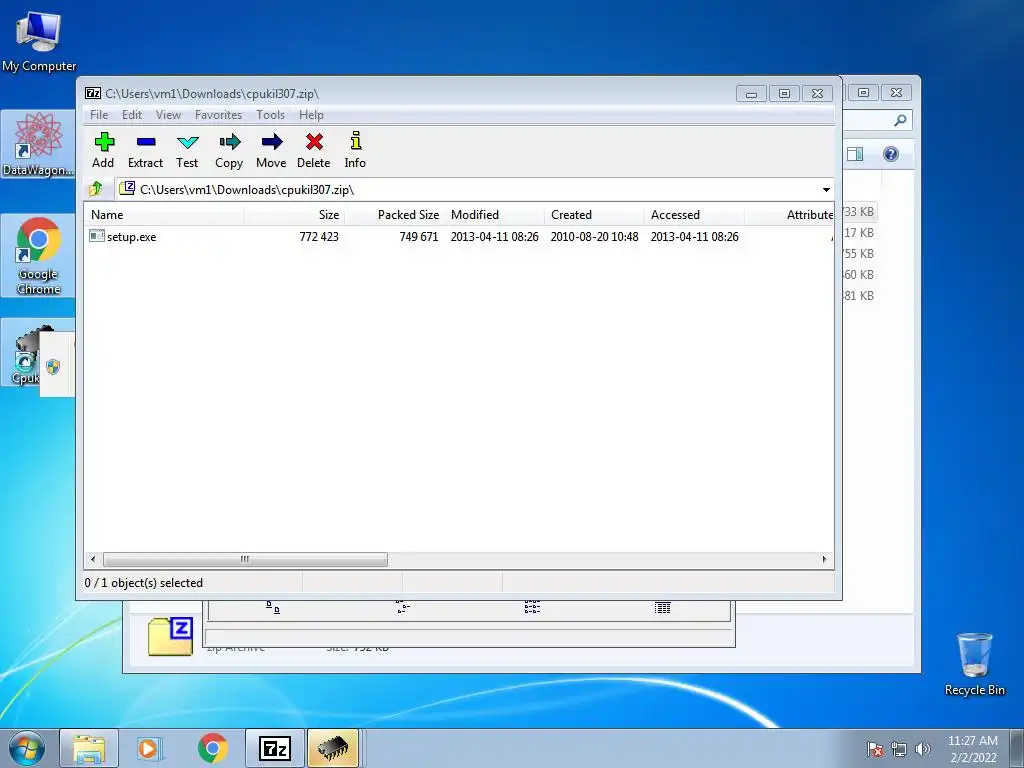Screen dimensions: 1024x768
Task: Open the Tools menu
Action: point(270,115)
